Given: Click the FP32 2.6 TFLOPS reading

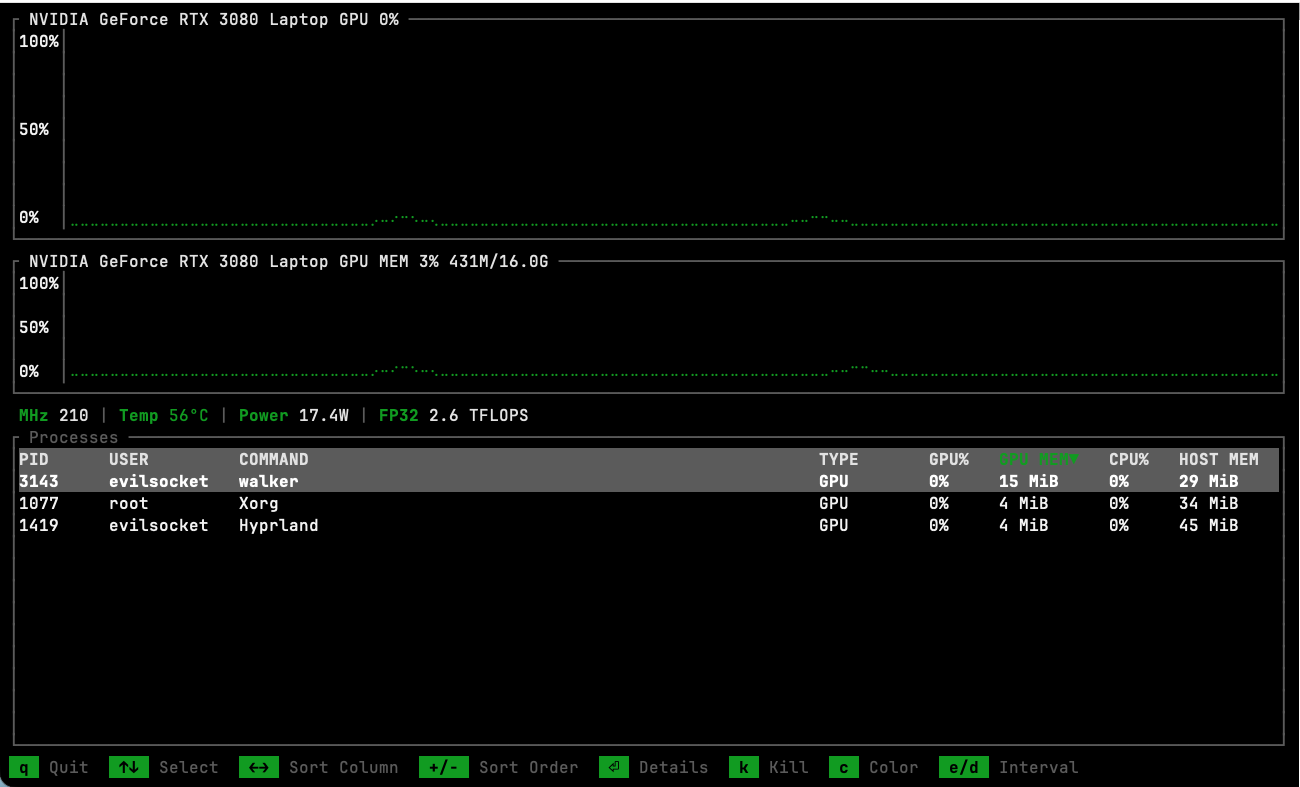Looking at the screenshot, I should click(454, 415).
